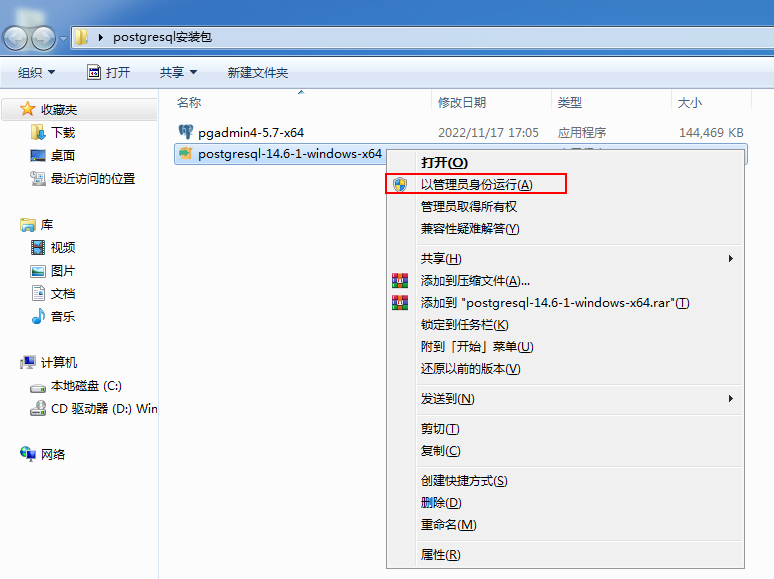Click the Forward navigation arrow button
The height and width of the screenshot is (579, 774).
43,38
